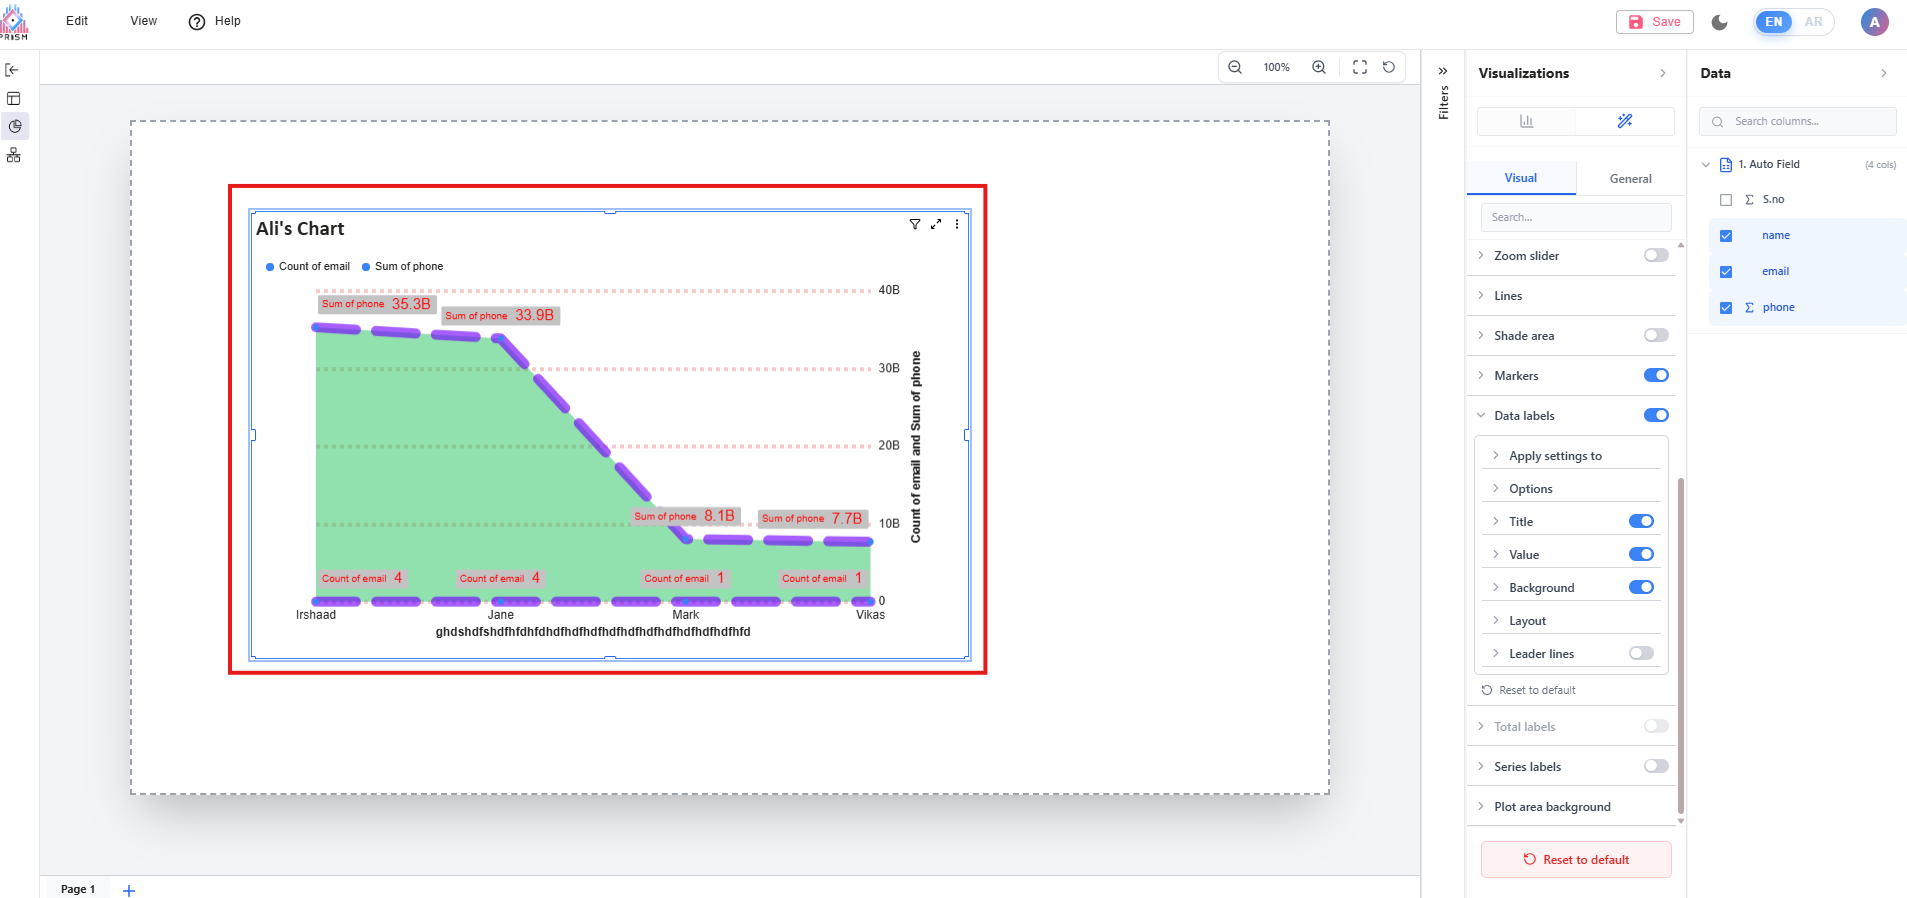
Task: Disable the Markers toggle
Action: click(x=1656, y=375)
